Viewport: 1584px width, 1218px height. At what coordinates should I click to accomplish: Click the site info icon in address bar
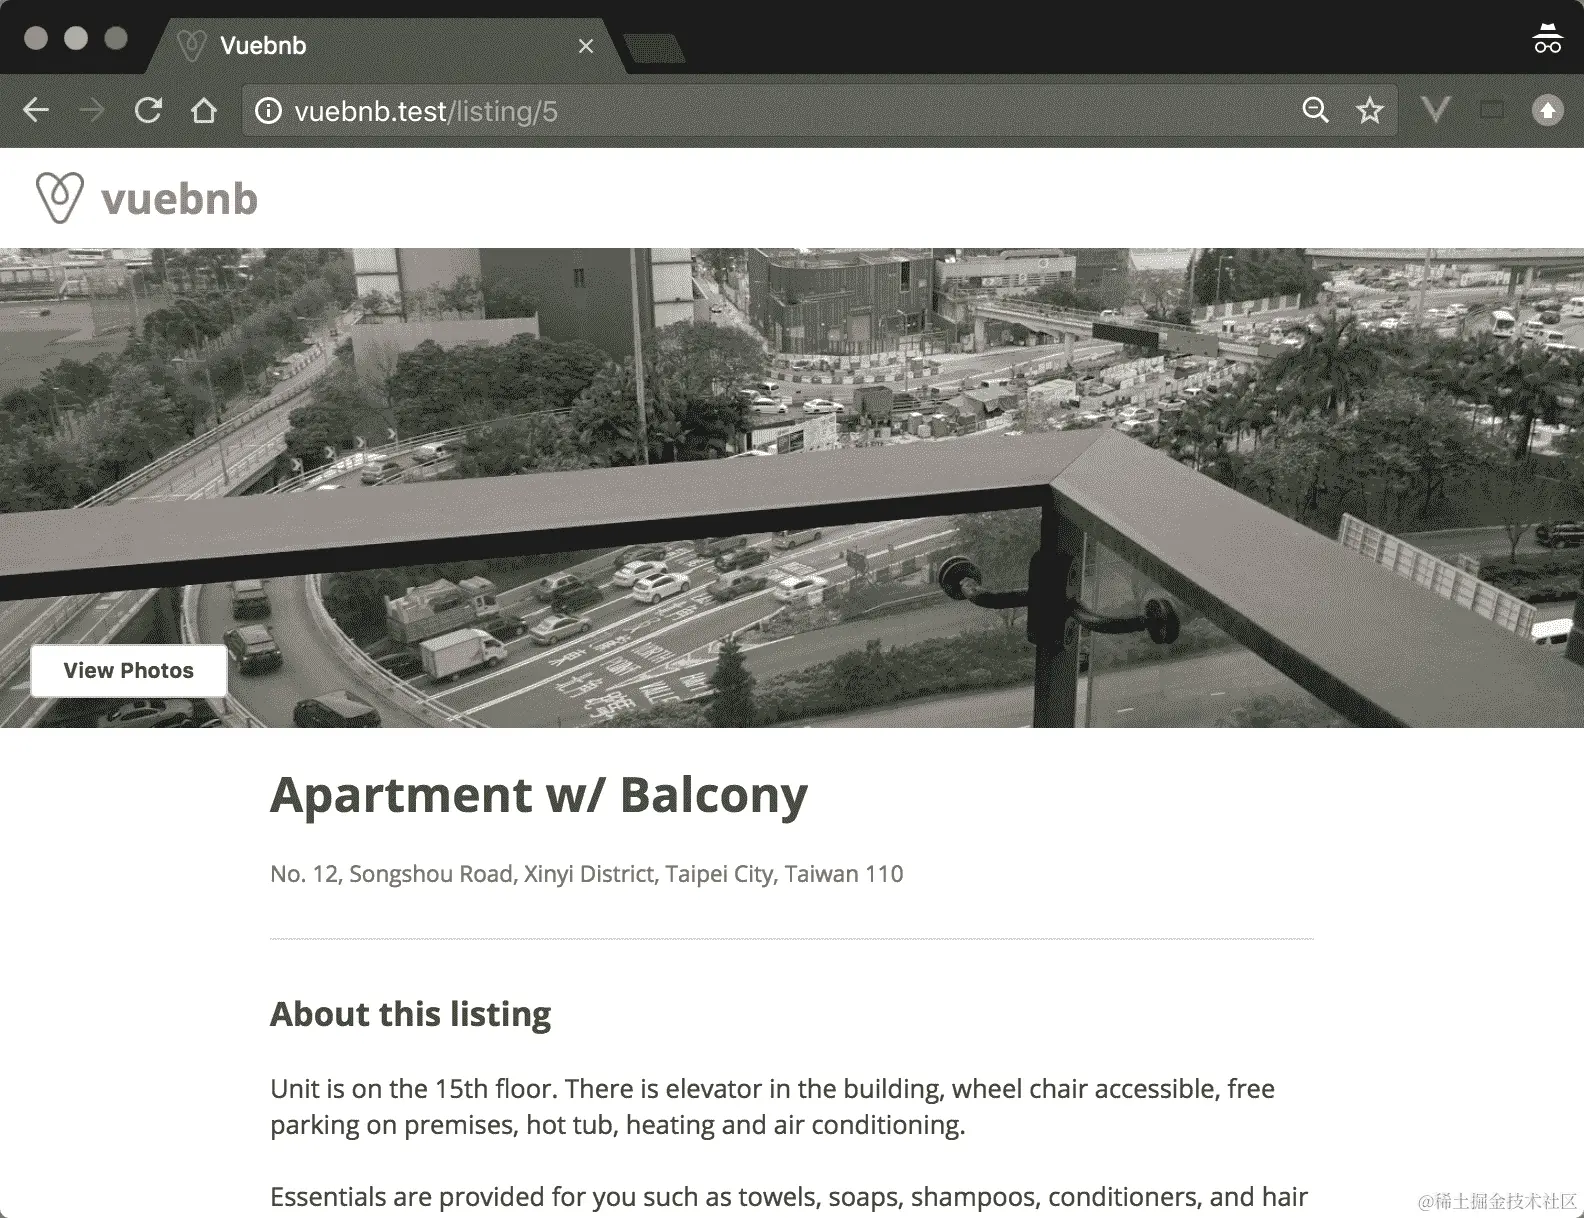[x=268, y=110]
